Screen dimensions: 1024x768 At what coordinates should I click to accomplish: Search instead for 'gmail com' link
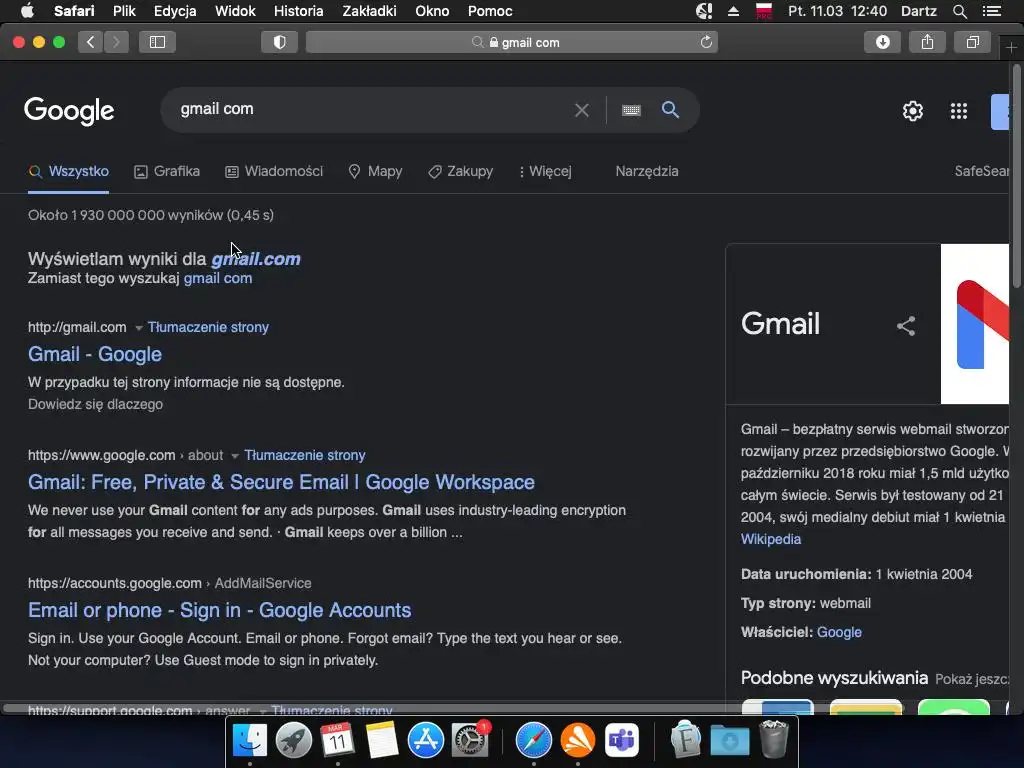[217, 278]
